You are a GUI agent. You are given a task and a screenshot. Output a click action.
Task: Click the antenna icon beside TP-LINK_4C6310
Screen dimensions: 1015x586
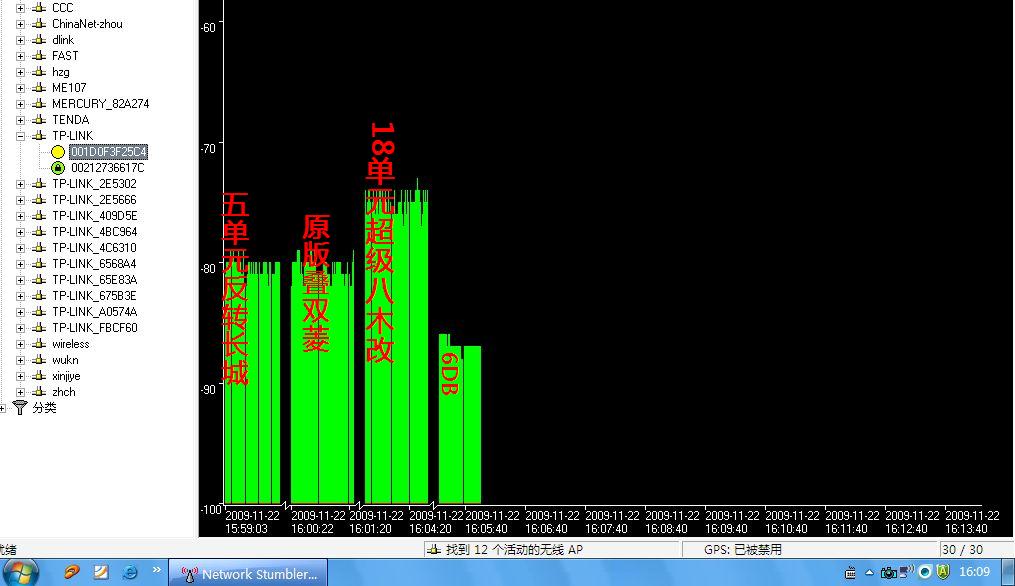click(39, 248)
